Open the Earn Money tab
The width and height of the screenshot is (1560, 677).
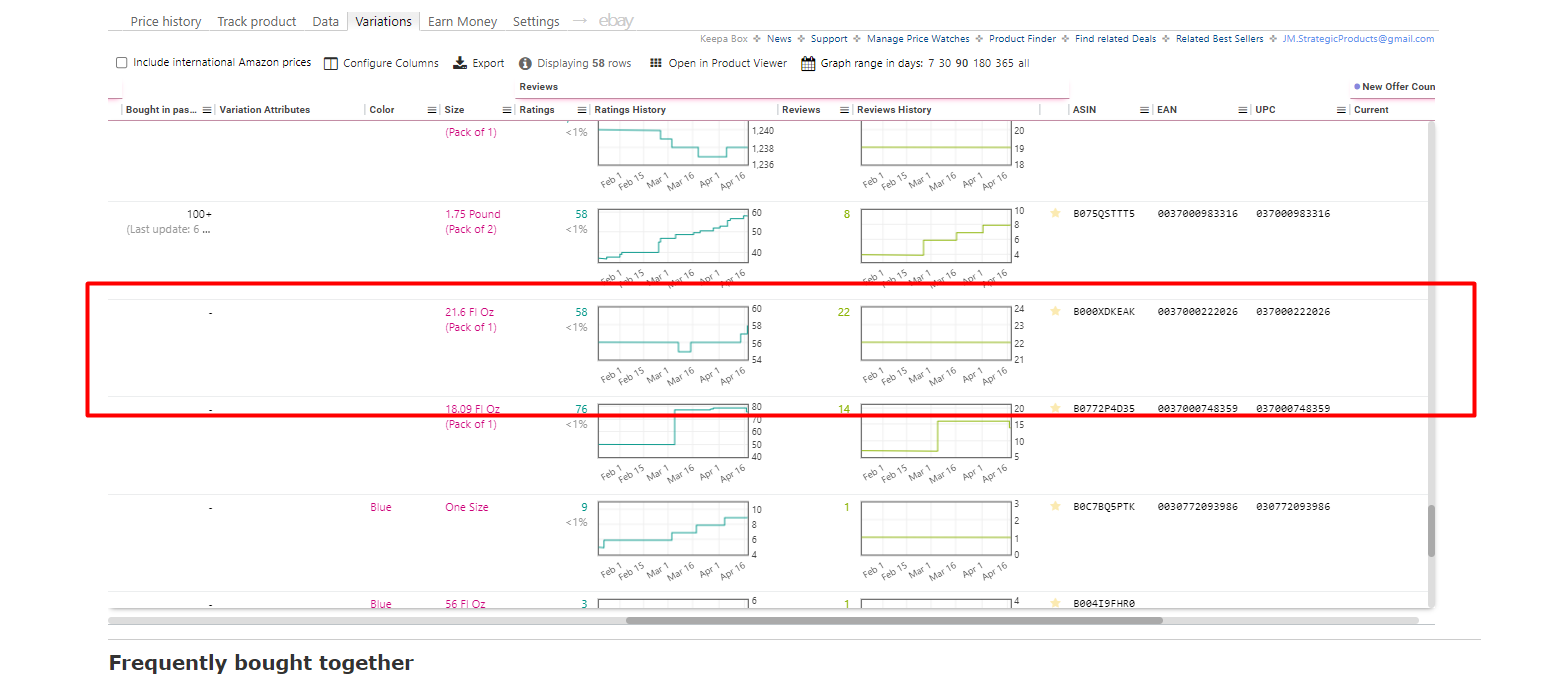click(x=462, y=21)
